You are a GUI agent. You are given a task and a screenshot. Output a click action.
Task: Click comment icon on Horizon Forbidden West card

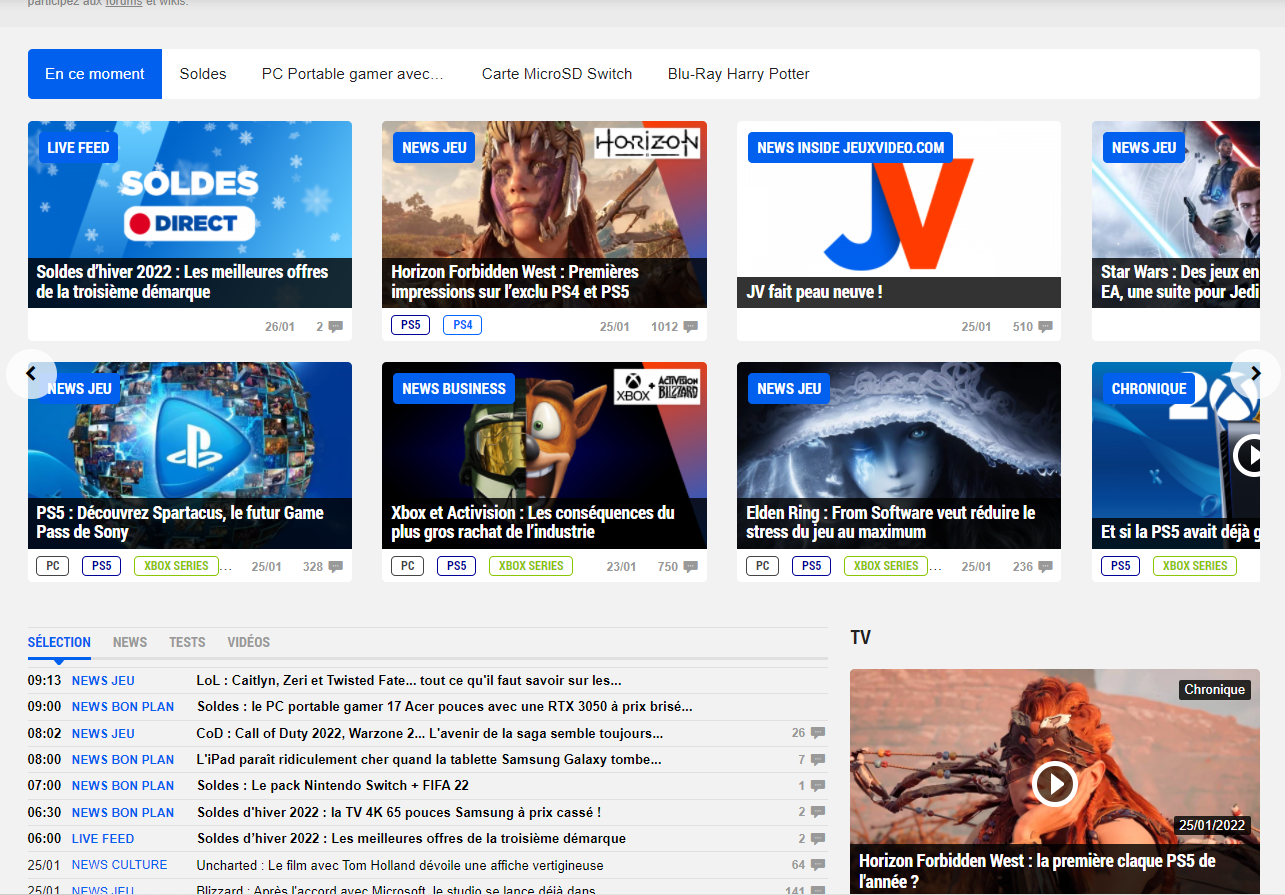[x=690, y=327]
